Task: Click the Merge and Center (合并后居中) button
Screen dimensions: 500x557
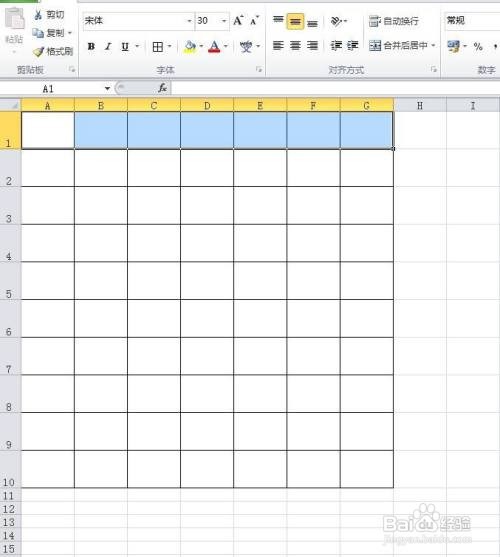Action: point(398,45)
